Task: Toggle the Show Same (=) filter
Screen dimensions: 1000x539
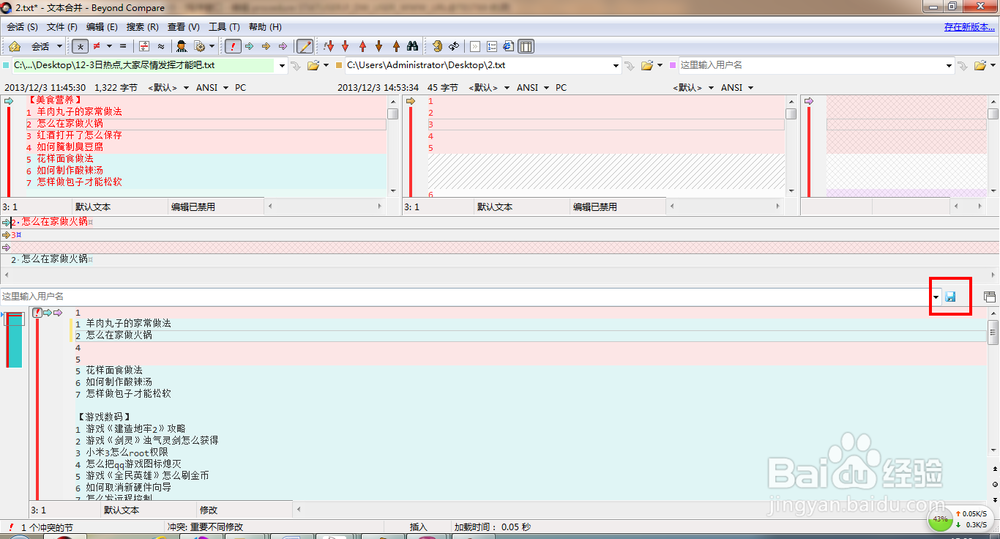Action: pyautogui.click(x=122, y=46)
